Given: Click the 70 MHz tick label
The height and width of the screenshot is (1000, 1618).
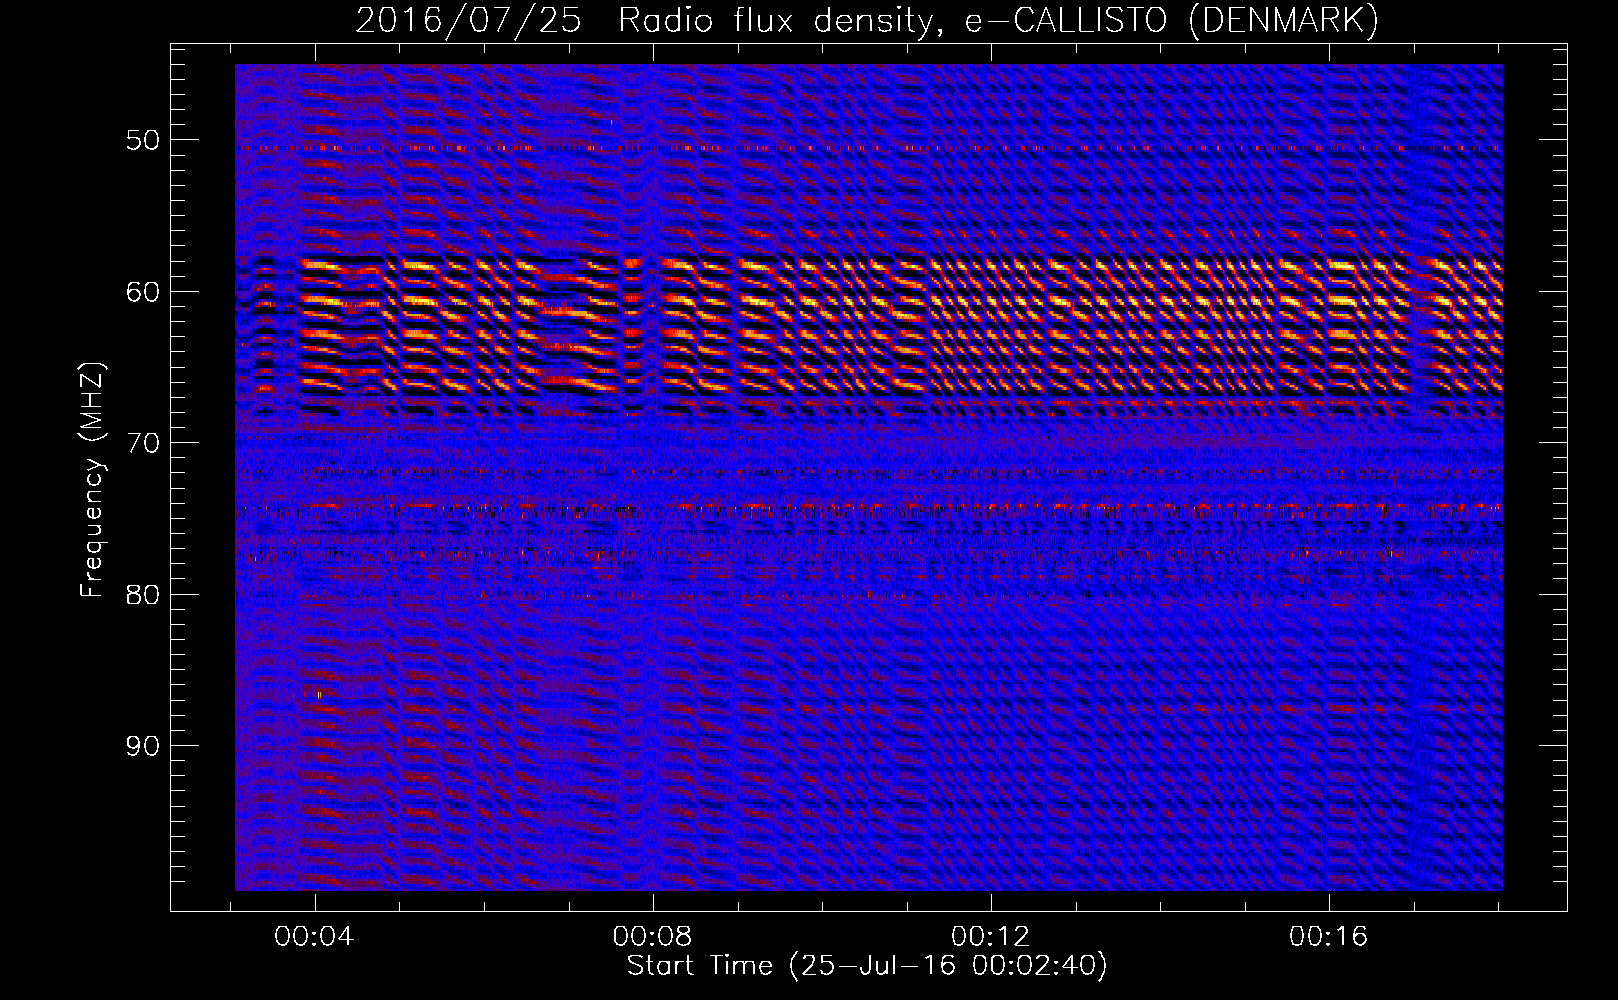Looking at the screenshot, I should pyautogui.click(x=142, y=443).
